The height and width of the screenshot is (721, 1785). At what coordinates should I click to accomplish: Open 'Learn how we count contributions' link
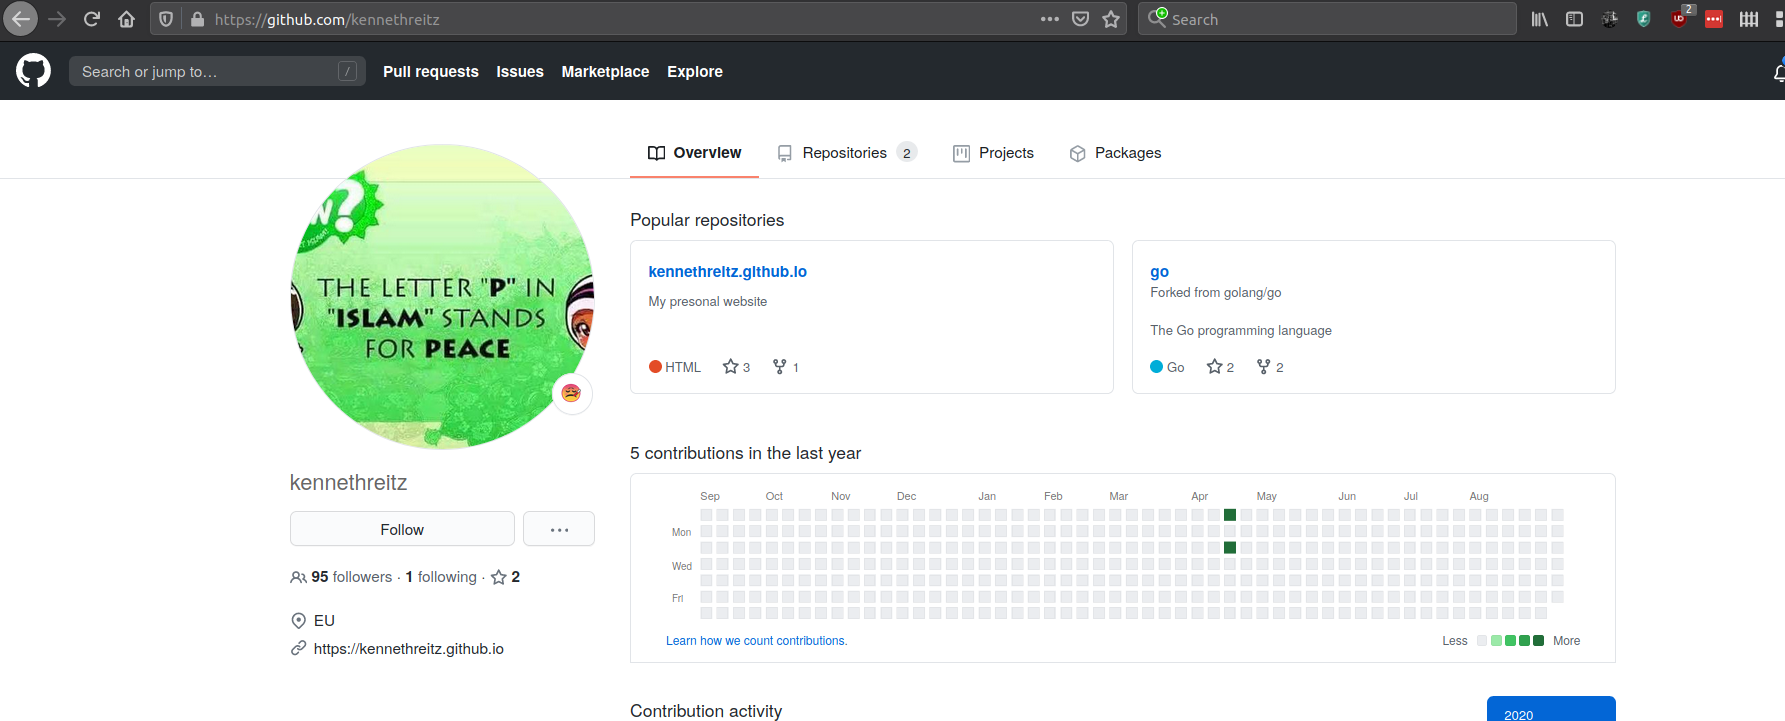pyautogui.click(x=756, y=641)
